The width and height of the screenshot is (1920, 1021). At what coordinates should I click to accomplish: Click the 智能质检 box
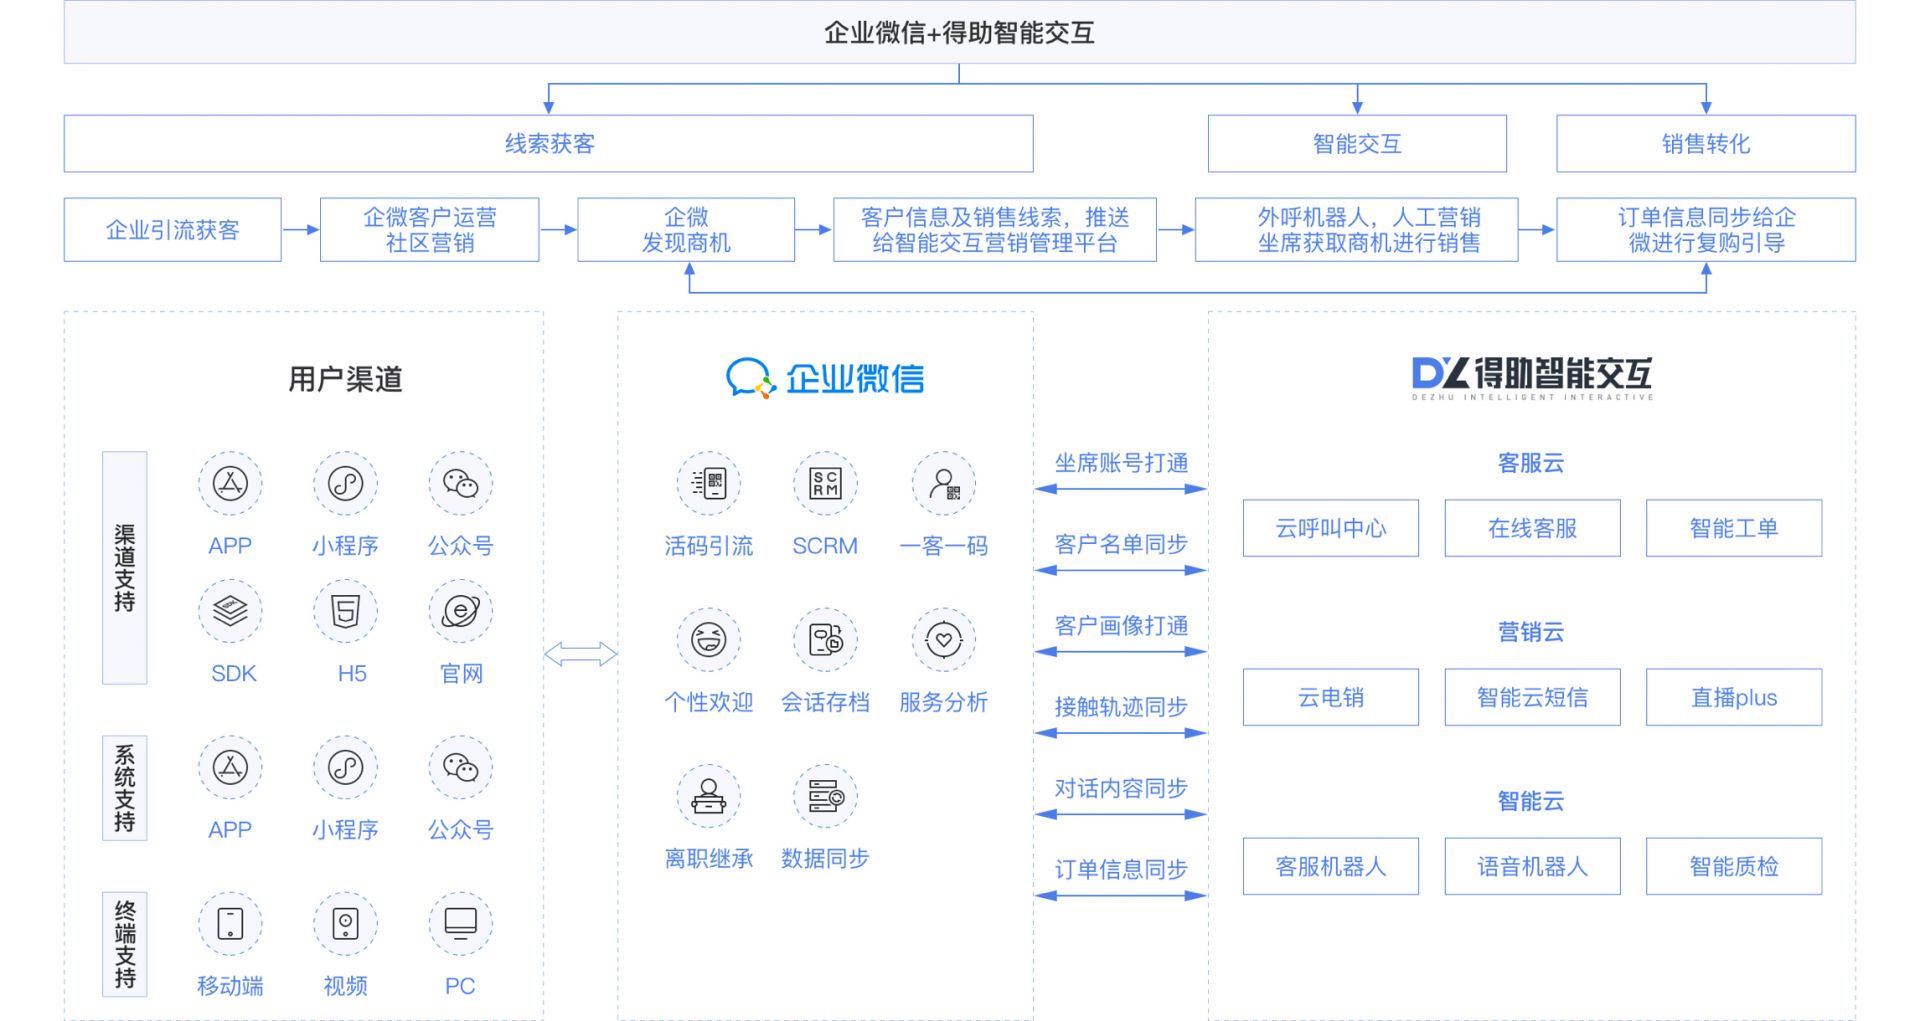tap(1734, 866)
